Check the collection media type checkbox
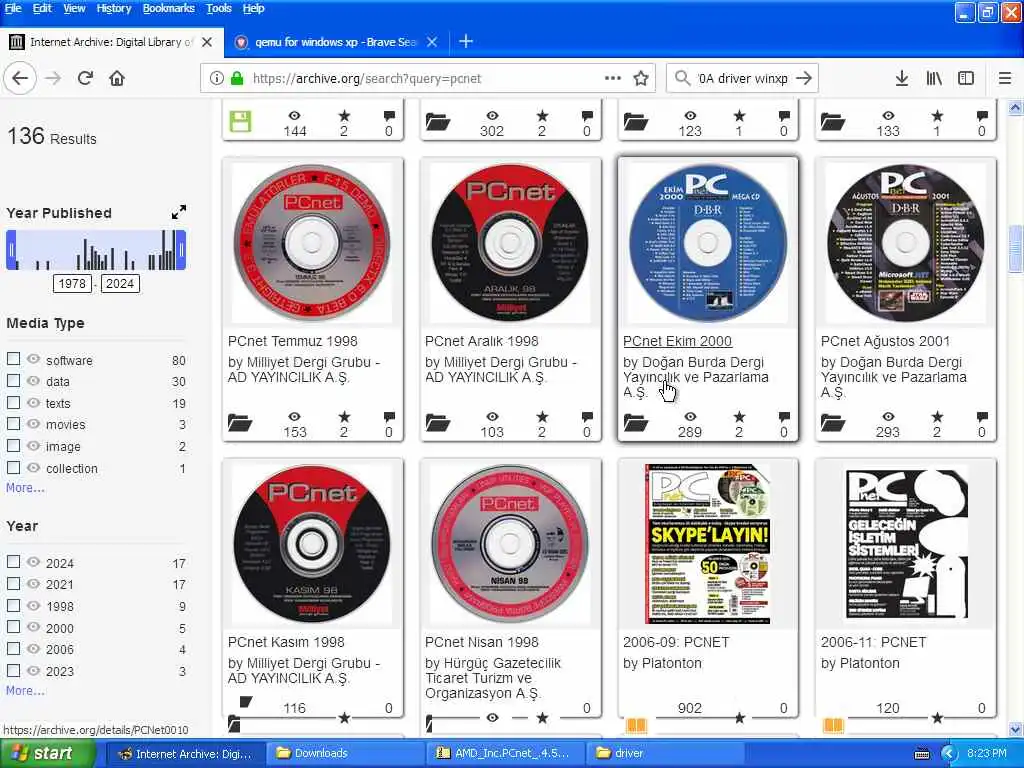The image size is (1024, 768). [13, 468]
